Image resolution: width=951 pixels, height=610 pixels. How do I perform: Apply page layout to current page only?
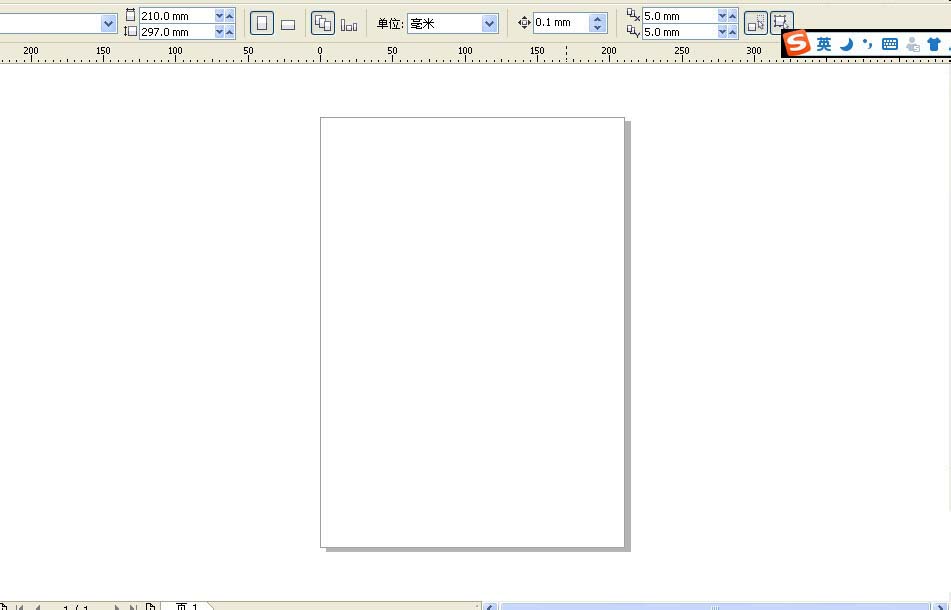[x=349, y=24]
